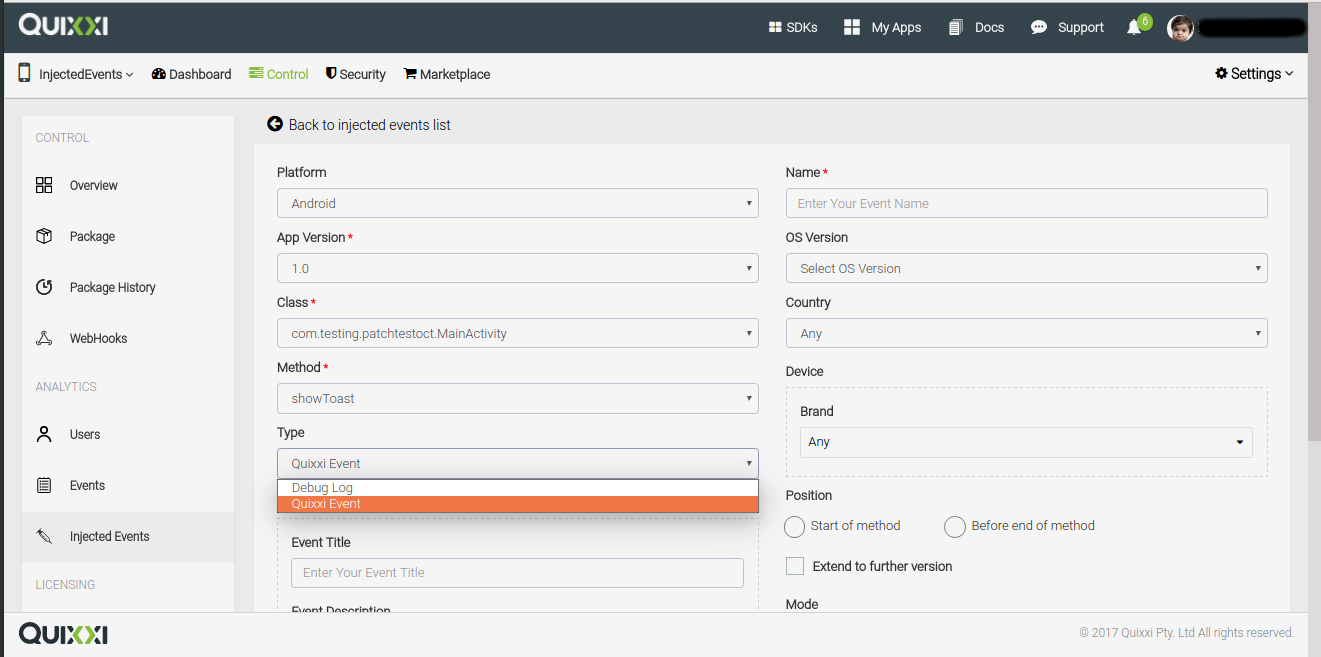Open the App Version dropdown showing 1.0
The image size is (1321, 657).
[x=517, y=268]
